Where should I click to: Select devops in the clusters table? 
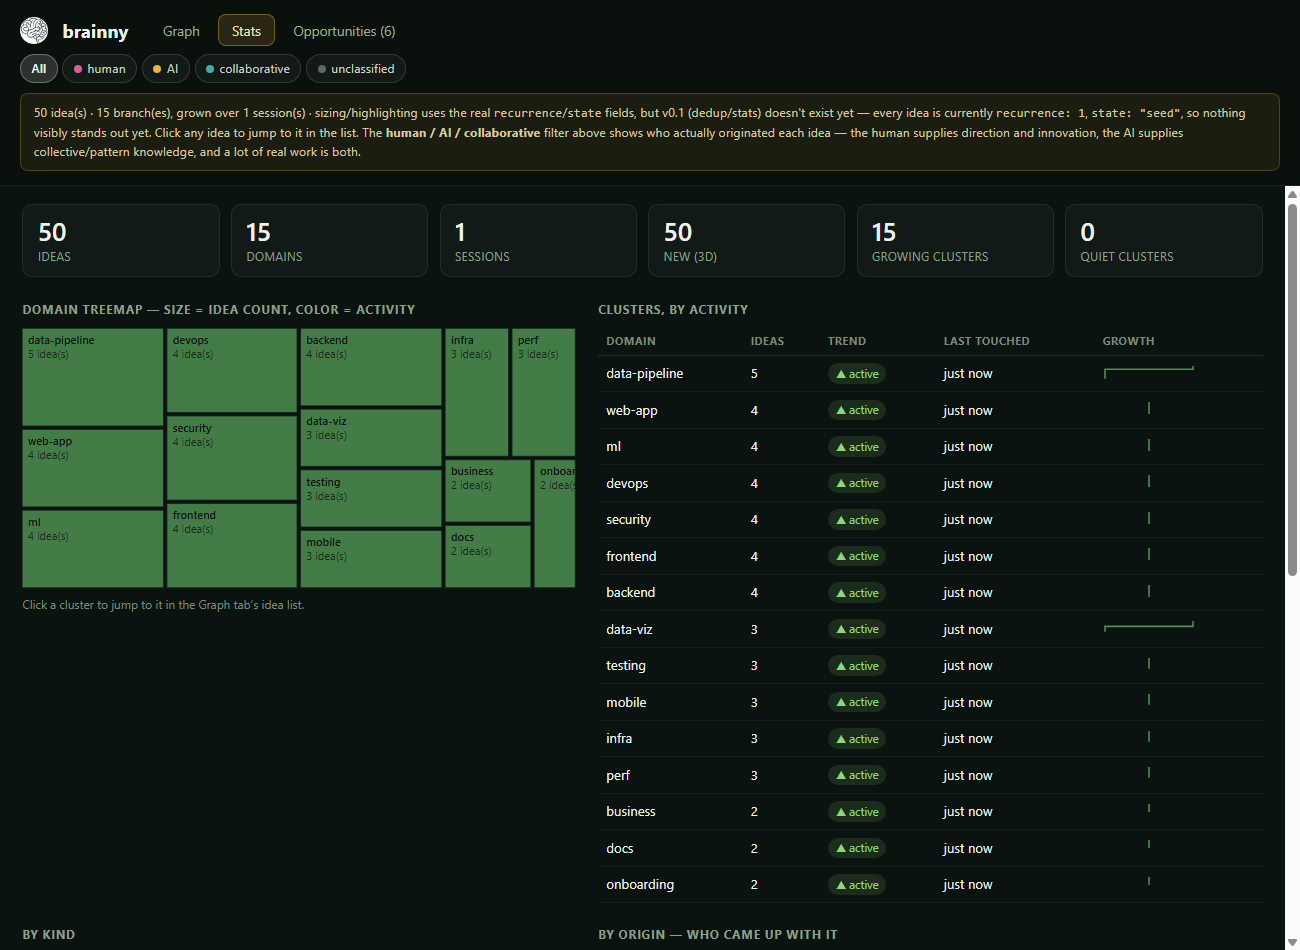pos(627,483)
